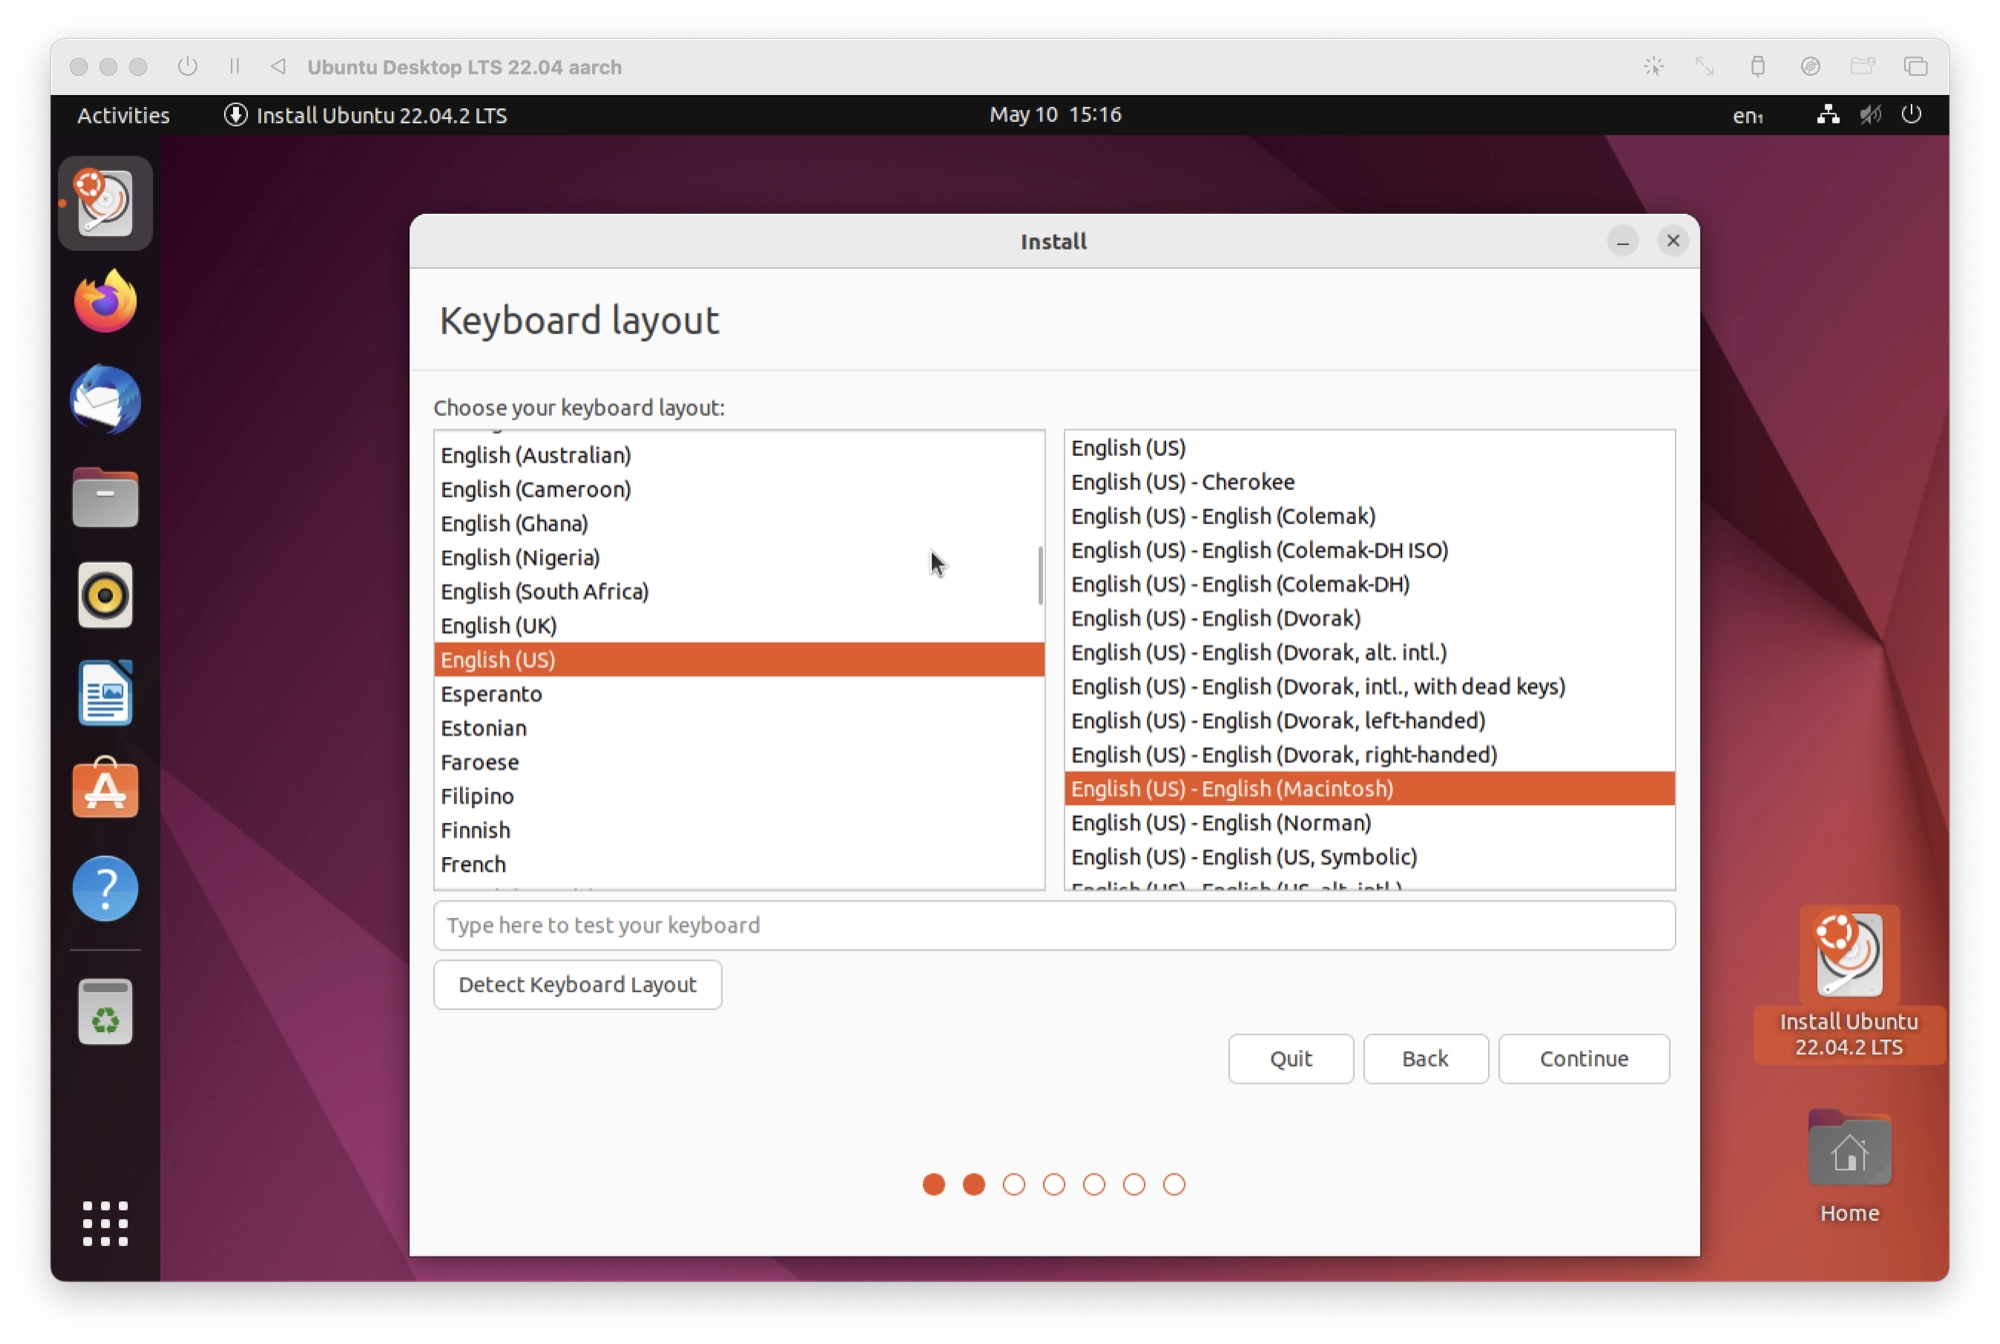Screen dimensions: 2000x1344
Task: Select English (Dvorak, left-handed) variant
Action: tap(1369, 720)
